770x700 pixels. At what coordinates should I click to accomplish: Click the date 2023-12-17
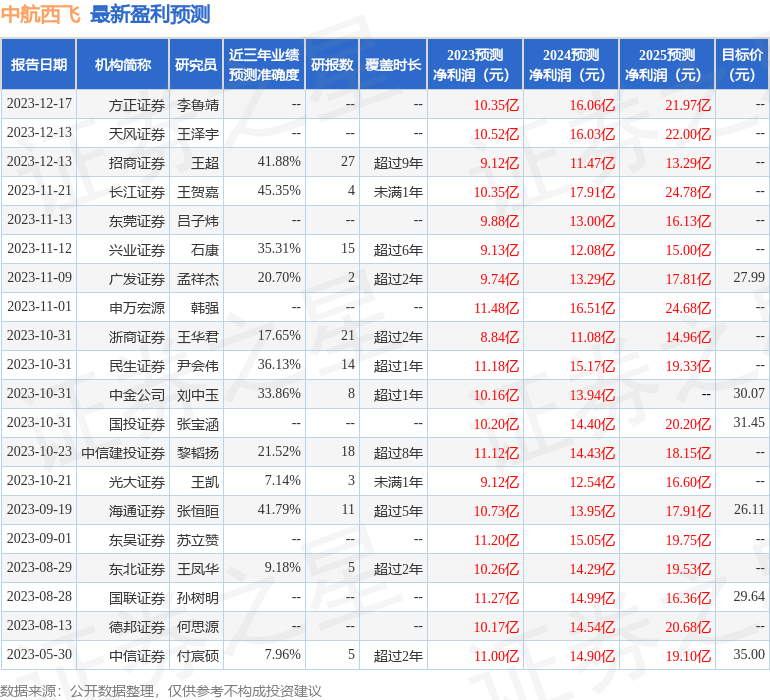(39, 103)
